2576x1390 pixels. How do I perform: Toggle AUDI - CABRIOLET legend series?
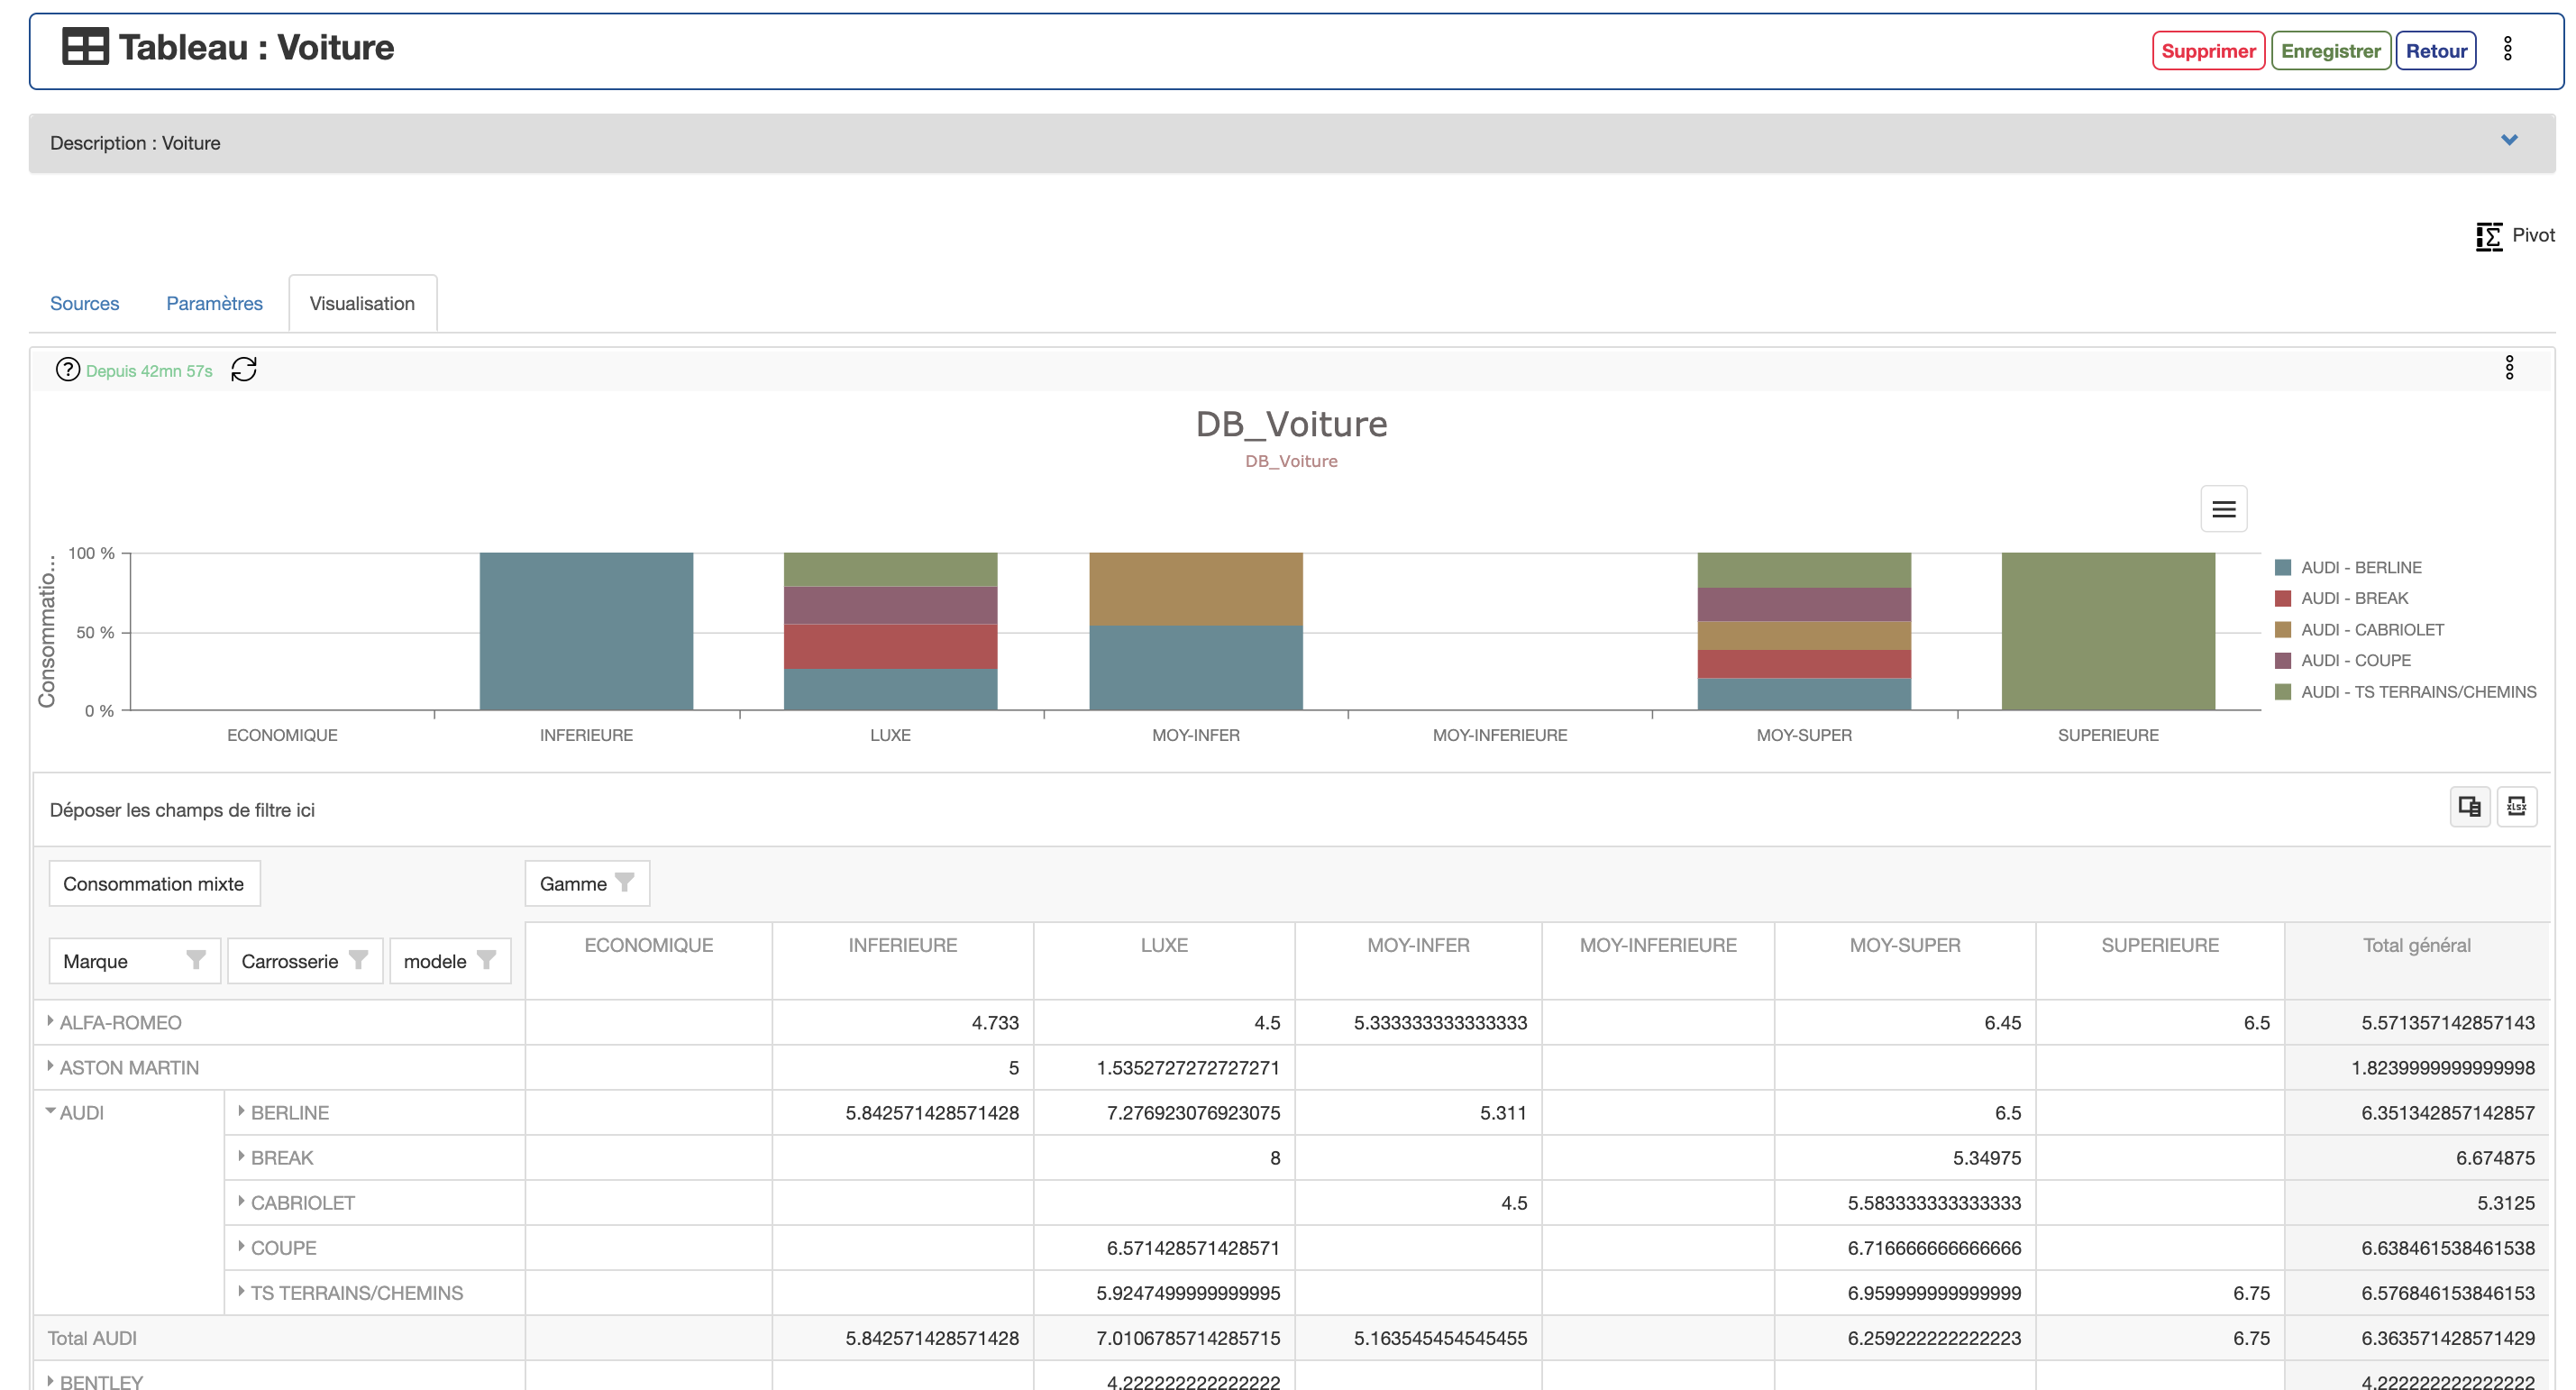(x=2371, y=630)
